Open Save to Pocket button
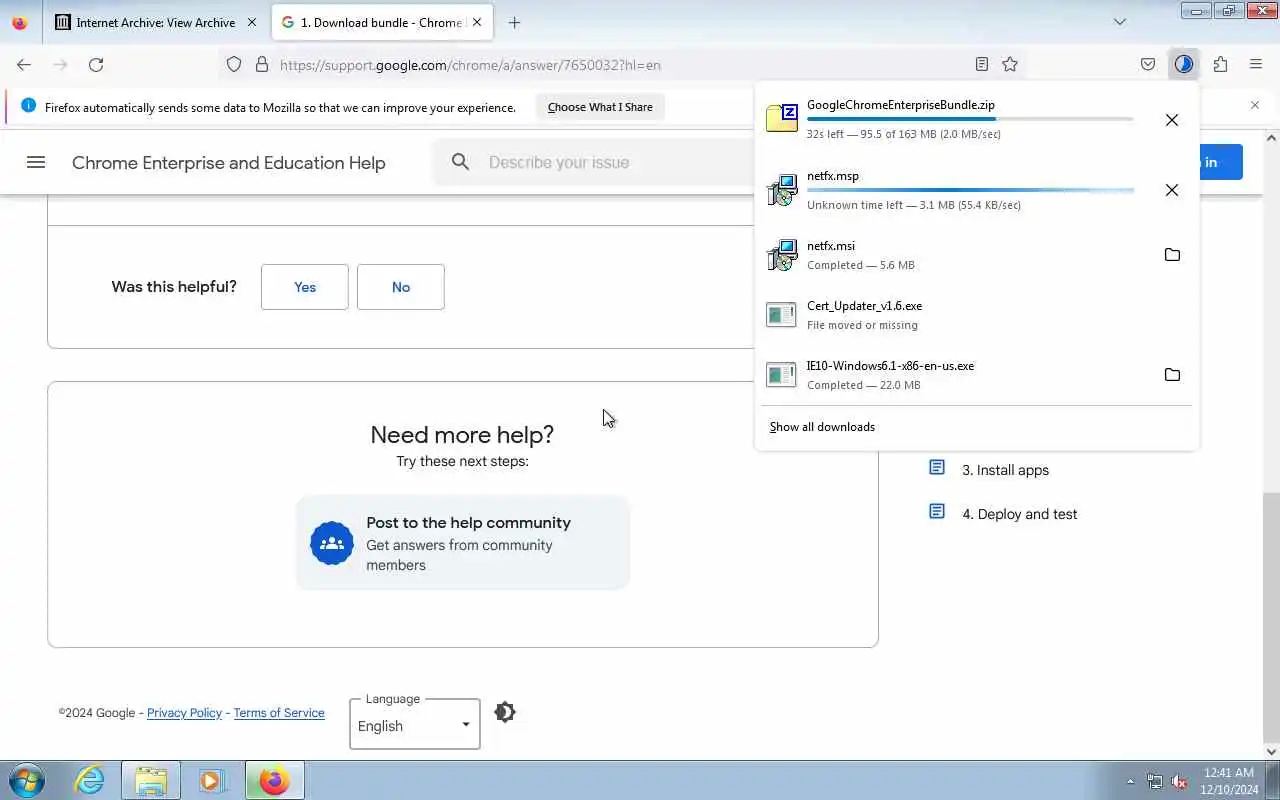Image resolution: width=1280 pixels, height=800 pixels. click(1148, 64)
